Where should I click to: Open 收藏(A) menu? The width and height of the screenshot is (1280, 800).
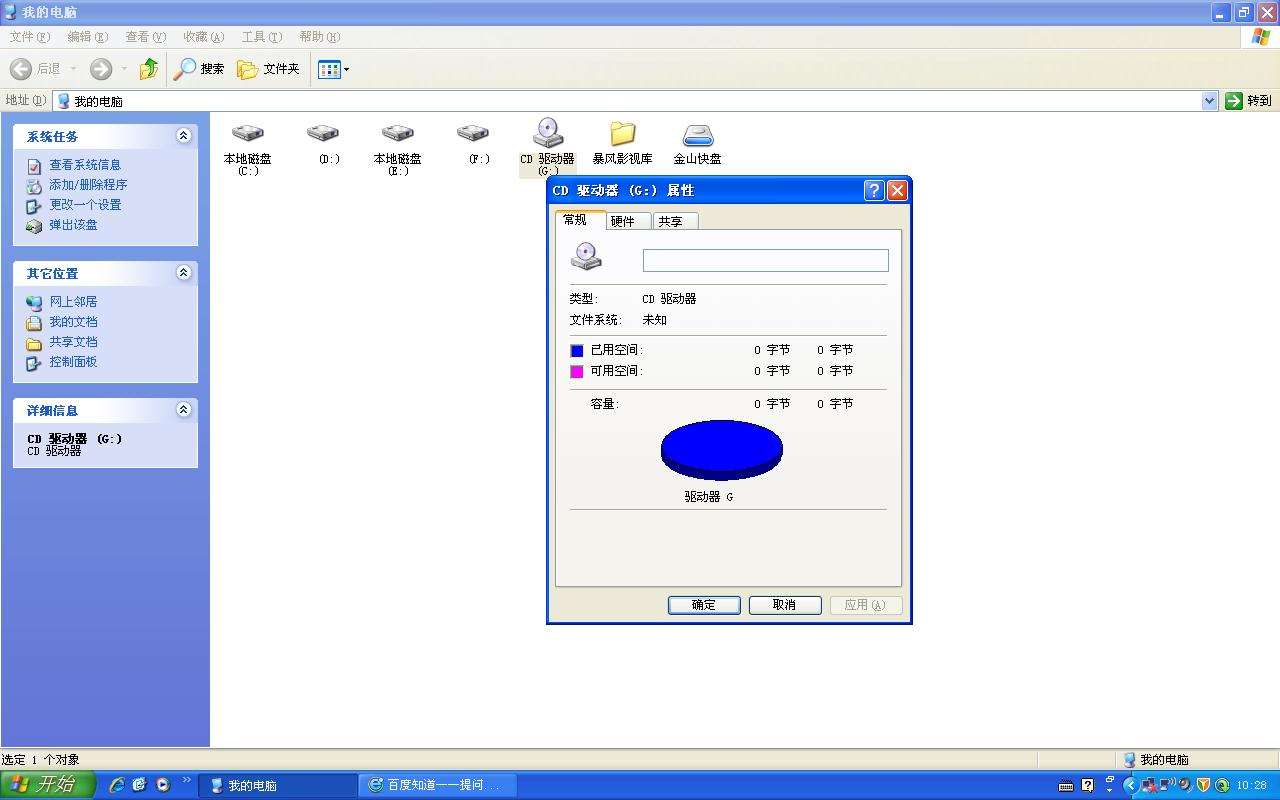(x=203, y=37)
